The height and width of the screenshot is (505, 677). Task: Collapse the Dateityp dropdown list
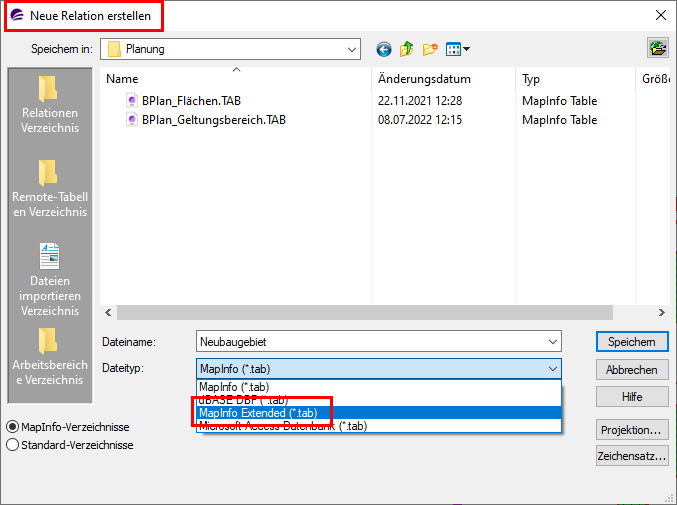(553, 369)
